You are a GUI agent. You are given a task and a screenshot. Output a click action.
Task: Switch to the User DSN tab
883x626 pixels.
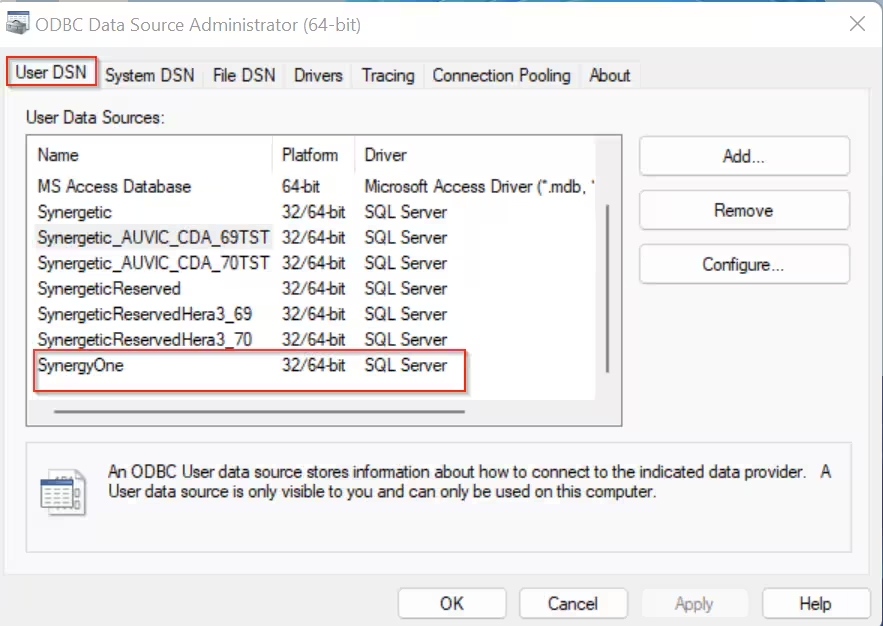(x=51, y=72)
